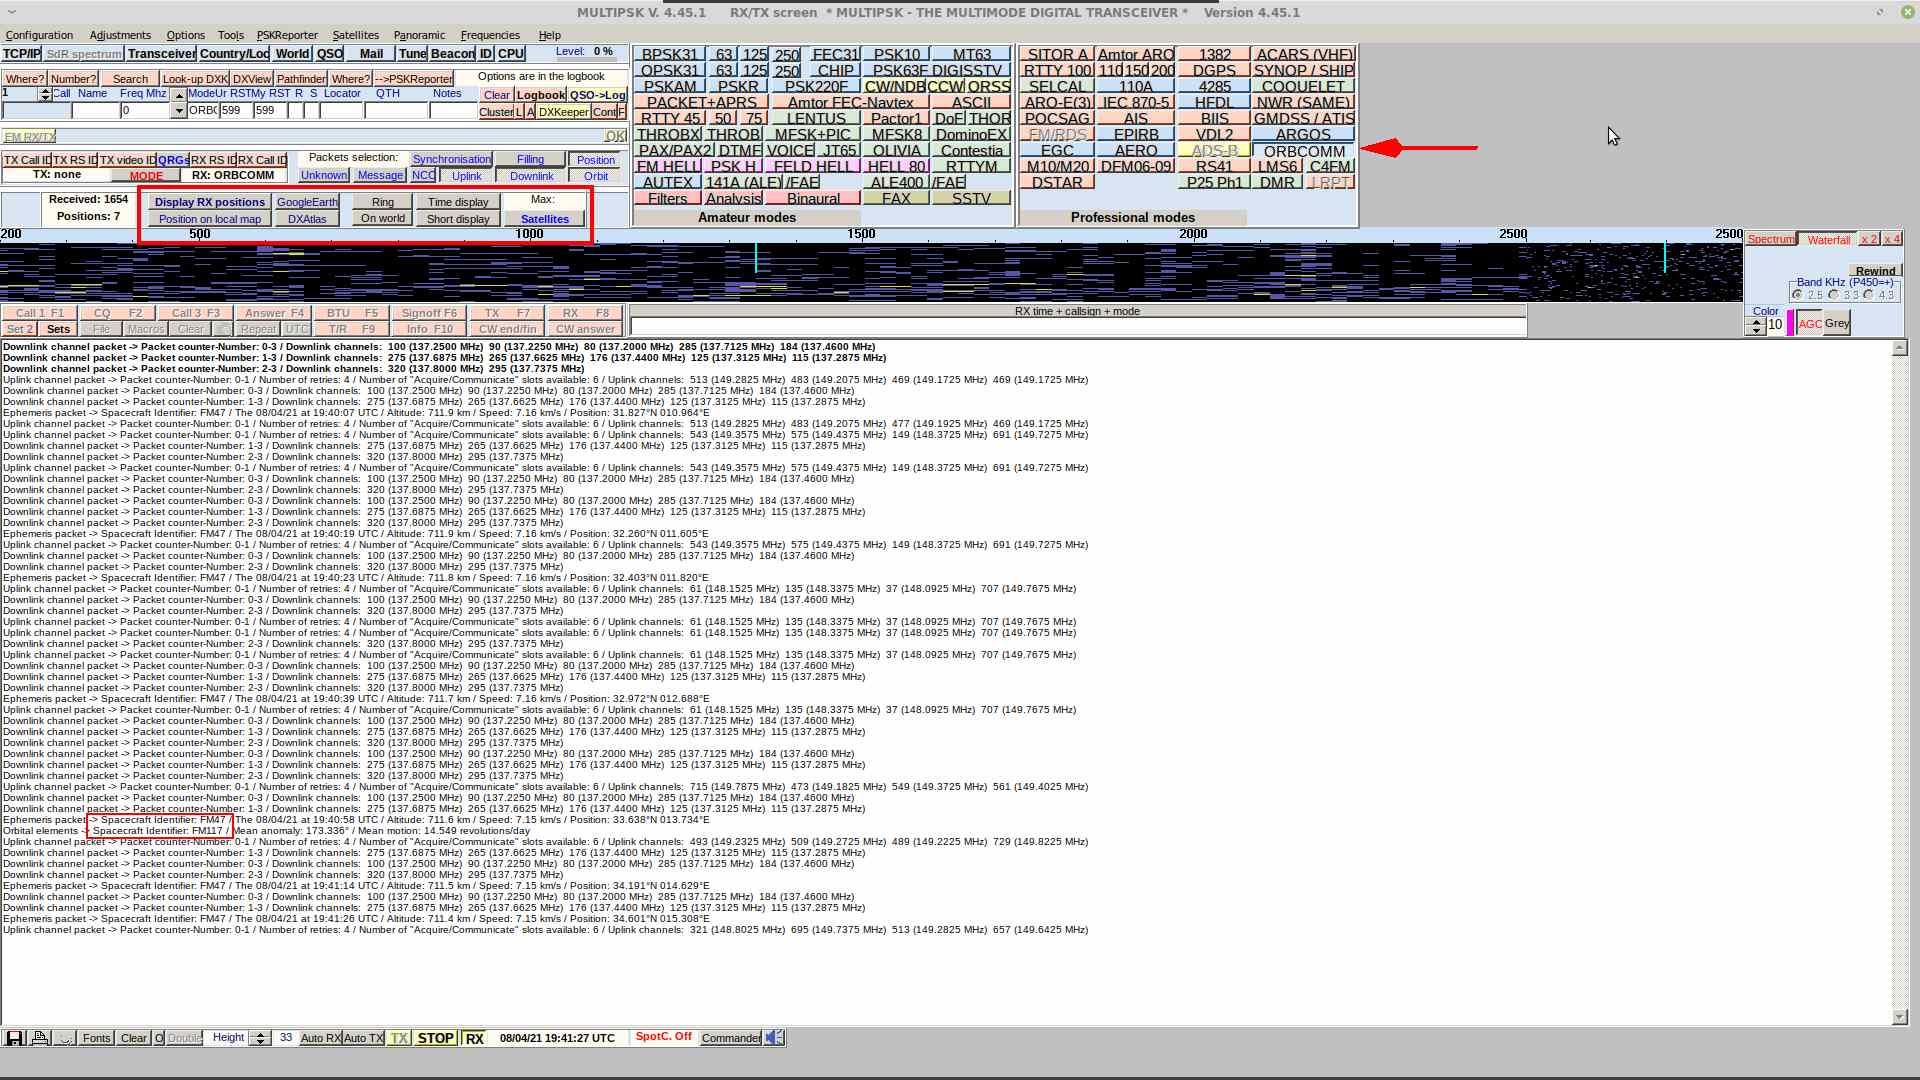The width and height of the screenshot is (1920, 1080).
Task: Click the GoogleEarth button
Action: (307, 202)
